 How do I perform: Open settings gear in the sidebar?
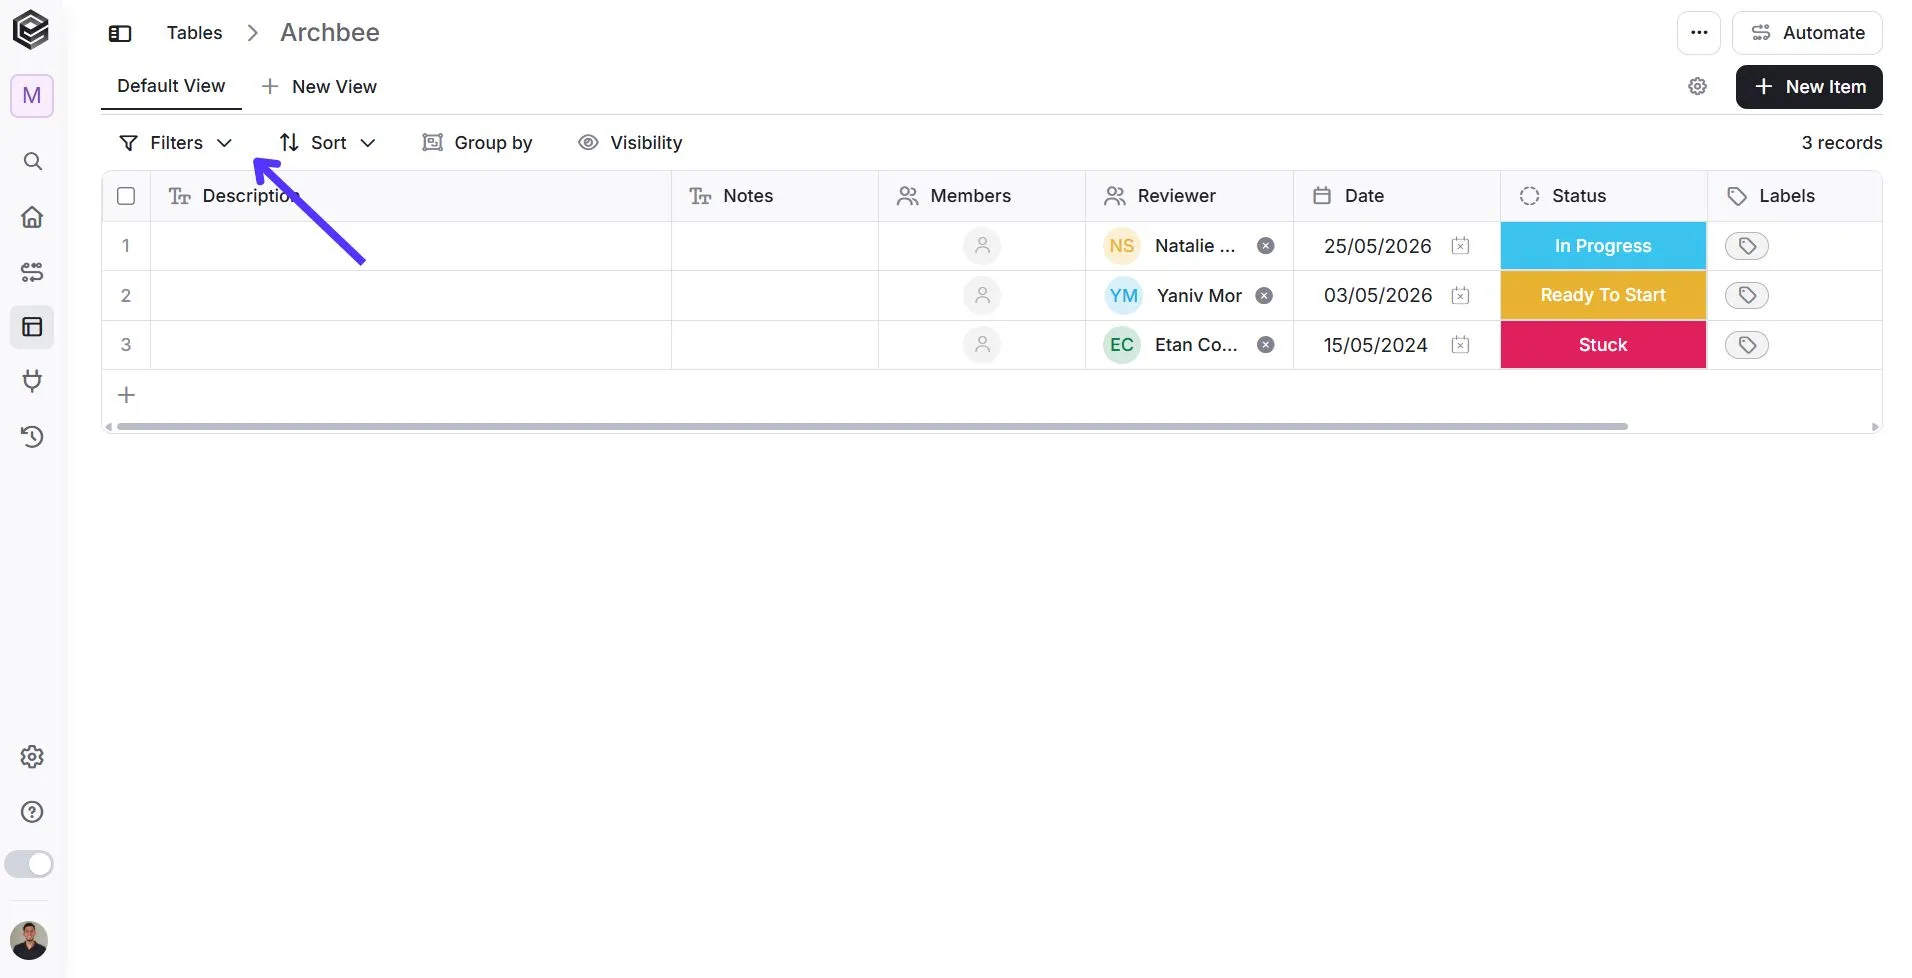click(x=32, y=757)
